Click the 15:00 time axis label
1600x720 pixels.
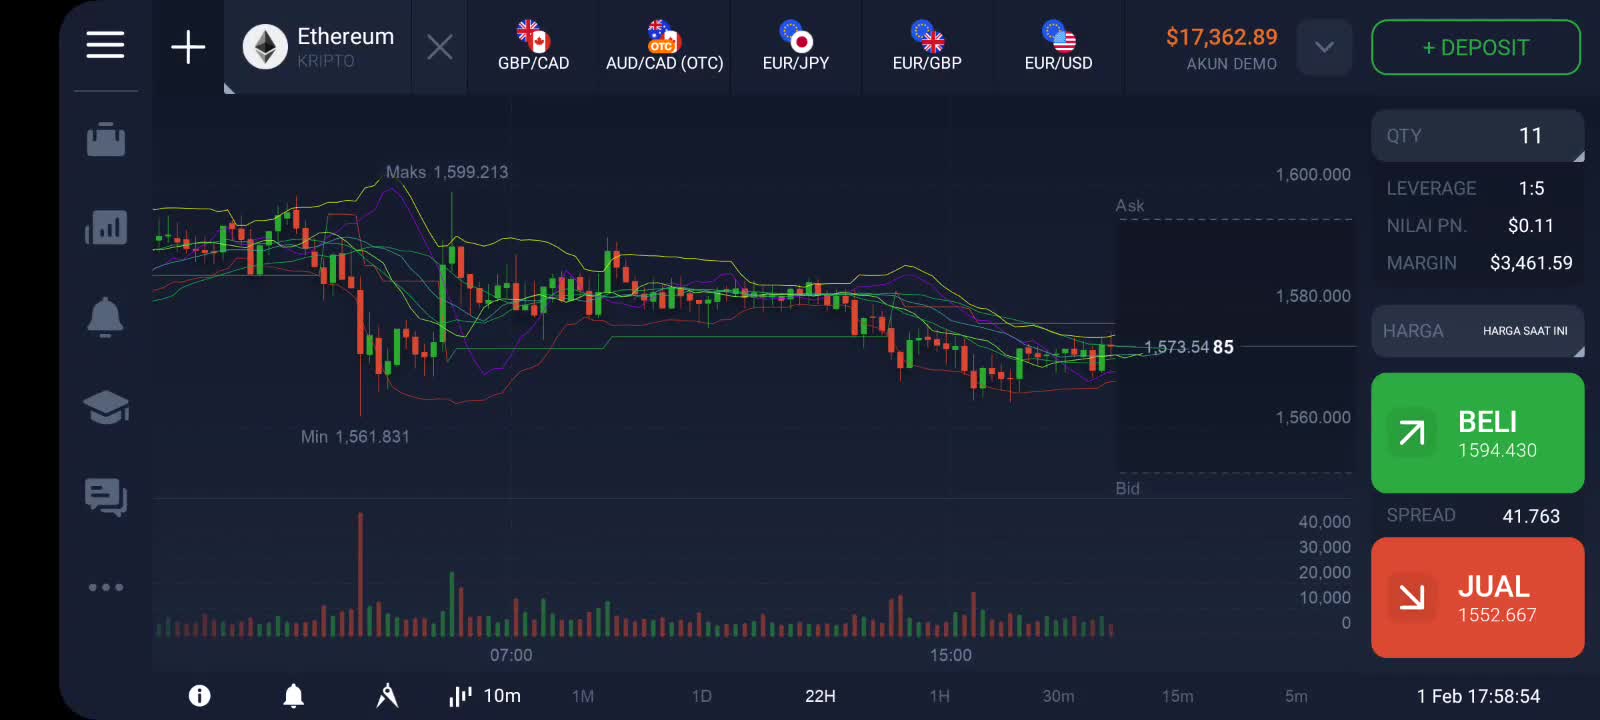point(950,655)
